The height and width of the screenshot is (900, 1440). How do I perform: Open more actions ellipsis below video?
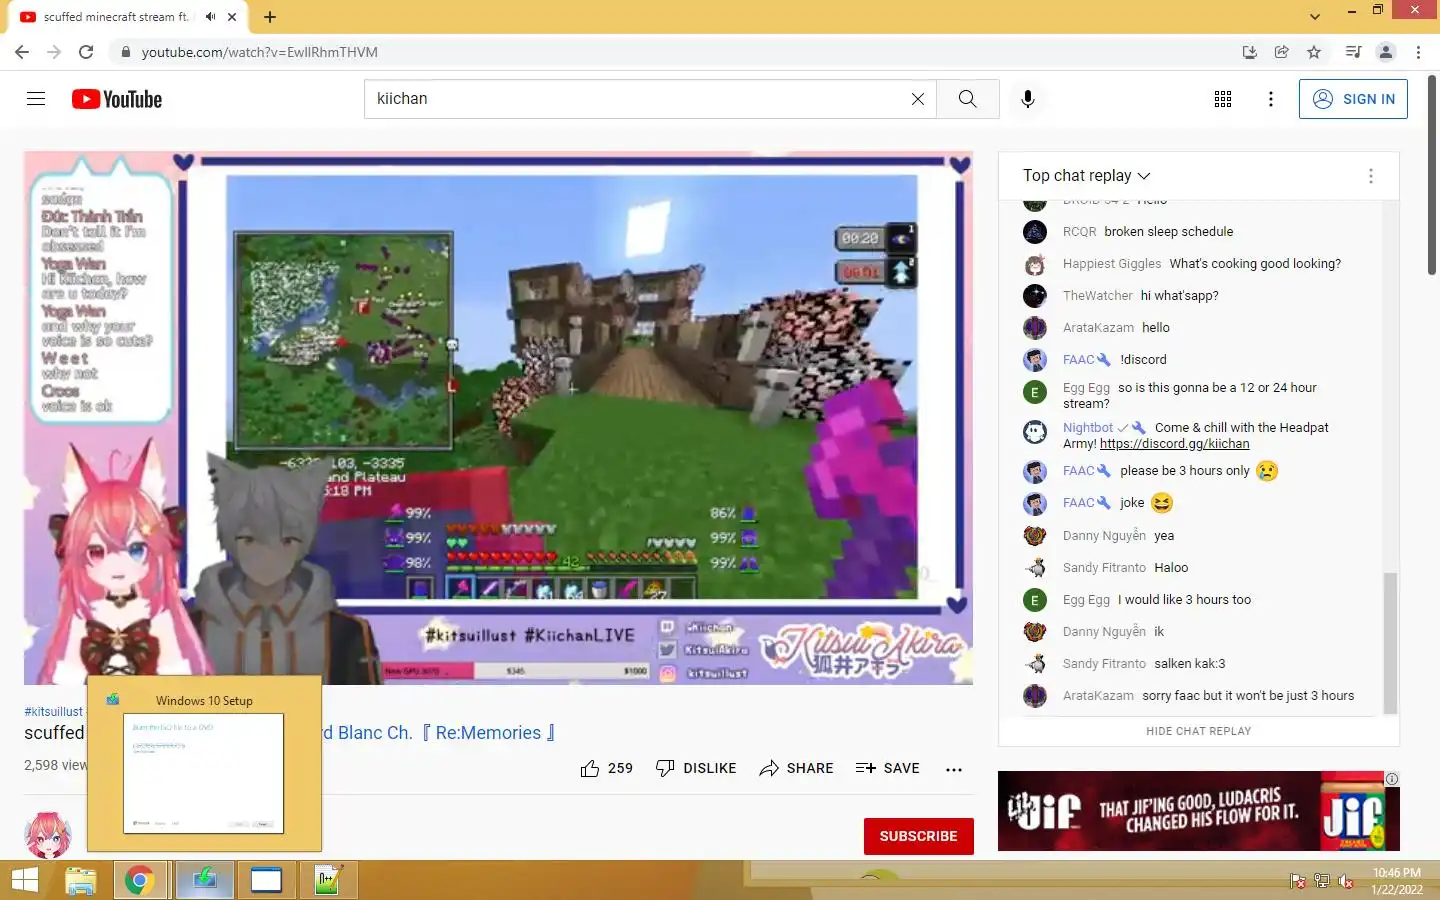(954, 769)
